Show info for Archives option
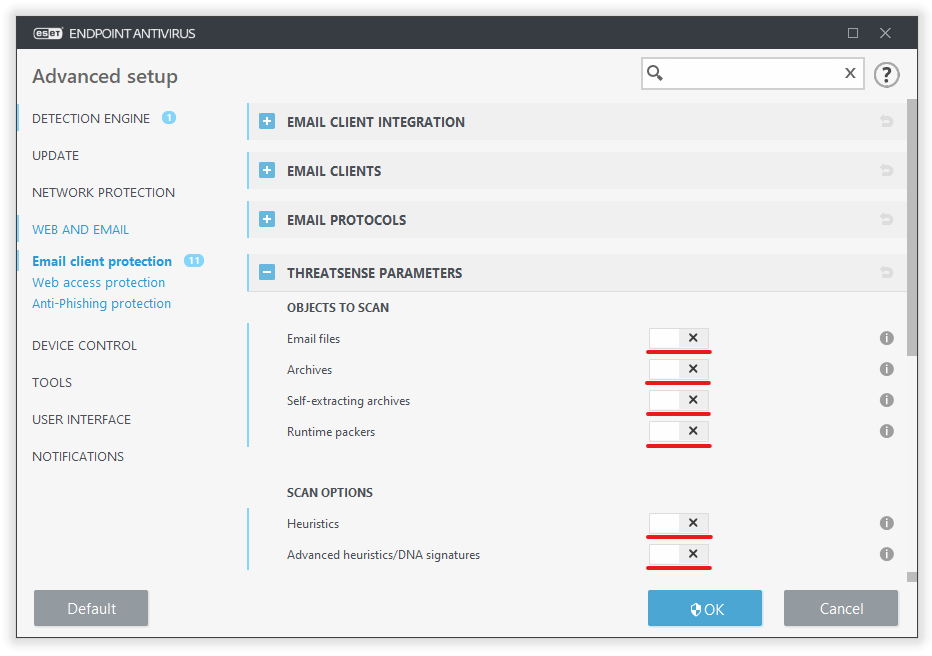 (886, 369)
